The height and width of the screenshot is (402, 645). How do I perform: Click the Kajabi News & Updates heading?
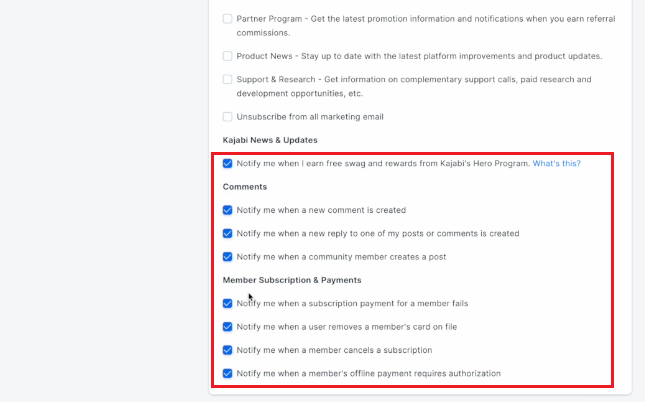pos(270,140)
